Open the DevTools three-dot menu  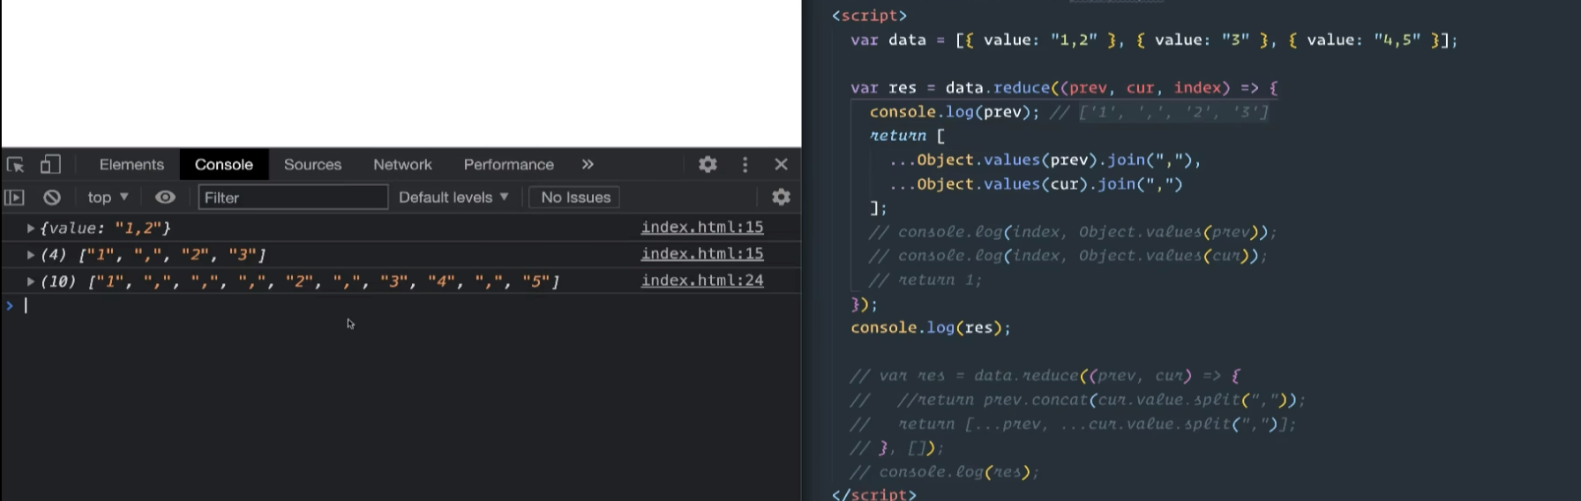click(x=745, y=165)
